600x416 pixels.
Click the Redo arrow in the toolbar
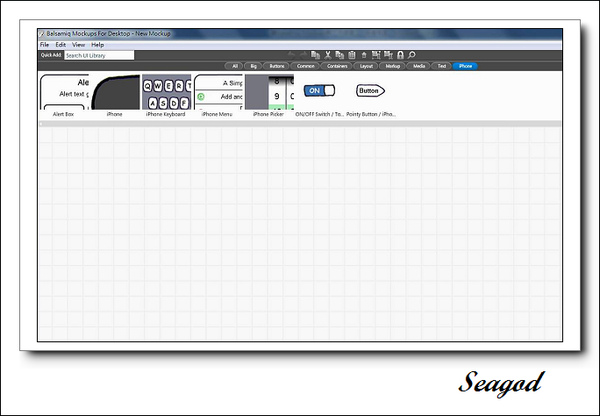(303, 55)
